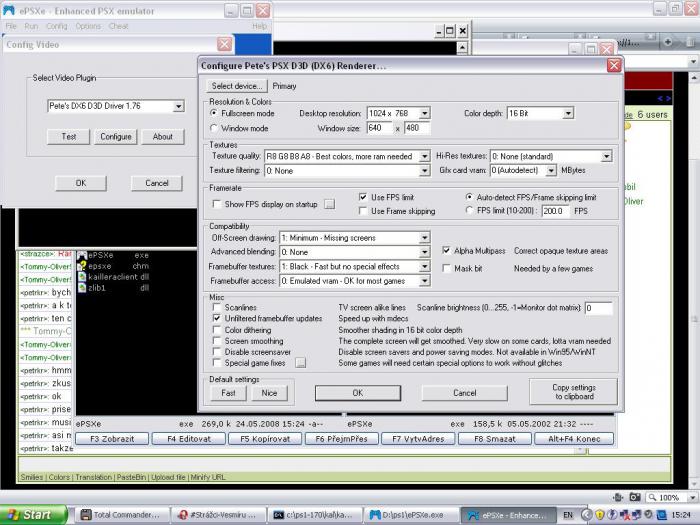Toggle Unfiltered framebuffer updates checkbox

coord(217,318)
